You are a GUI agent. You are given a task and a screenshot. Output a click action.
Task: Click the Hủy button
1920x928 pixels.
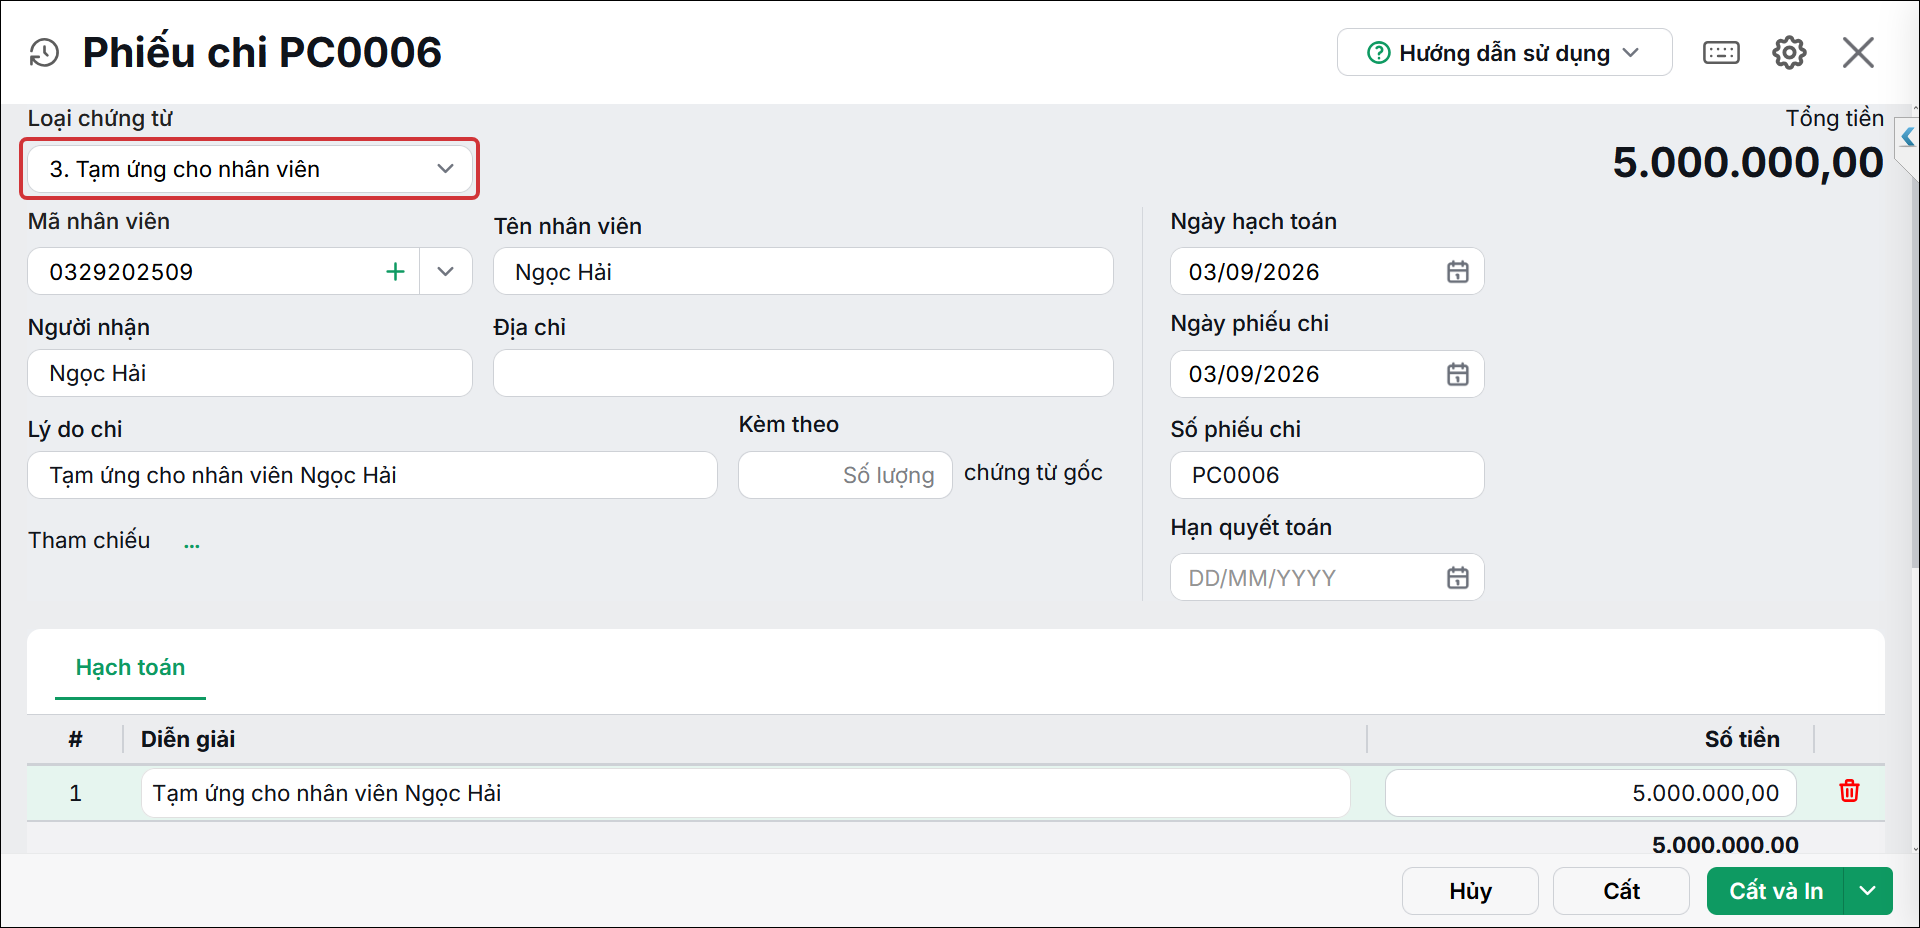coord(1470,891)
